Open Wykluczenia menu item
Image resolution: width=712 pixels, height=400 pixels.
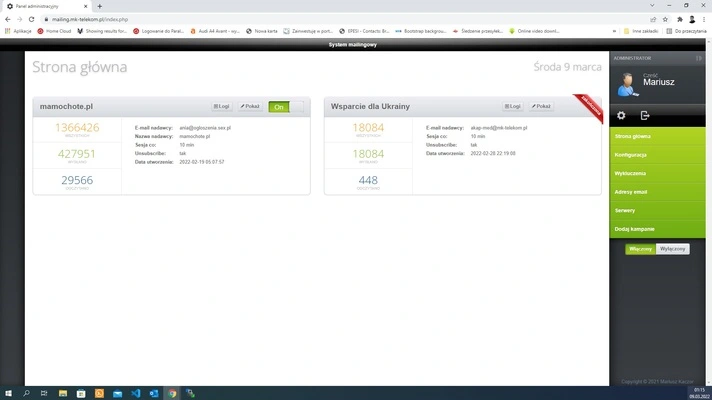coord(657,173)
